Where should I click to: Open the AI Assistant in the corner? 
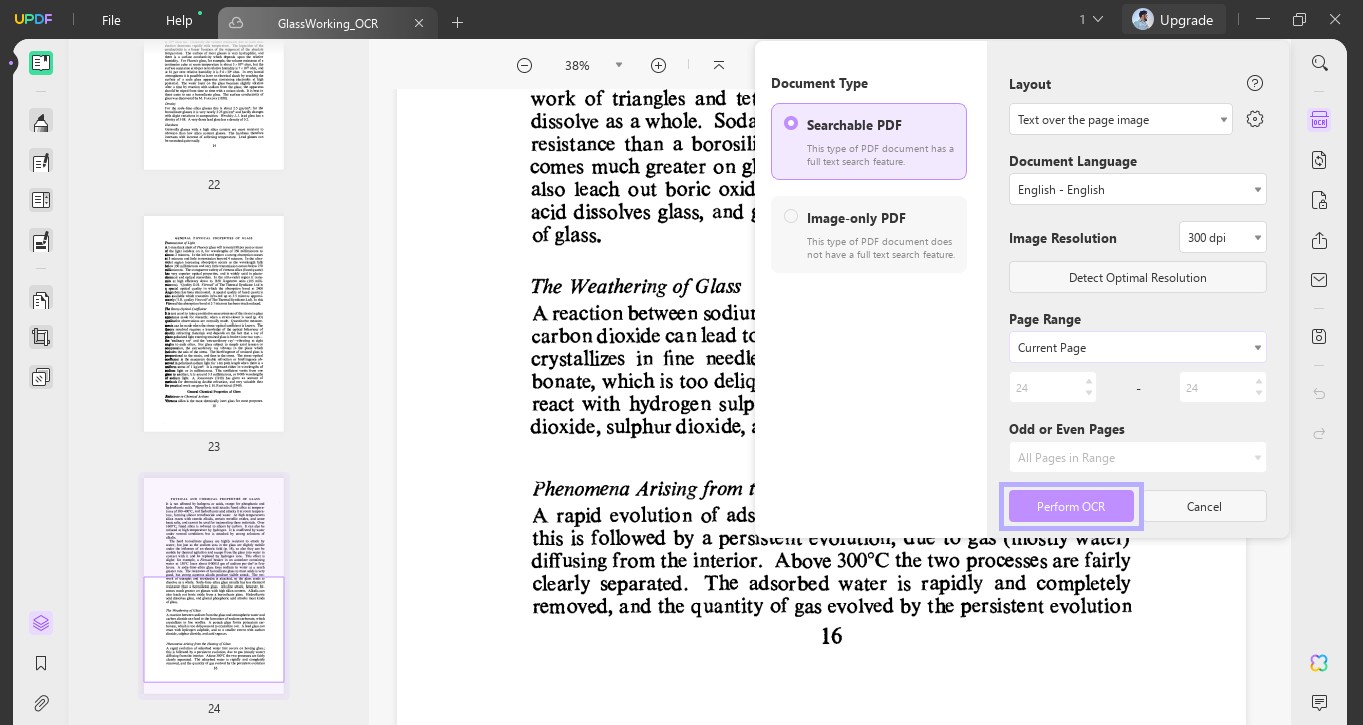(x=1319, y=663)
